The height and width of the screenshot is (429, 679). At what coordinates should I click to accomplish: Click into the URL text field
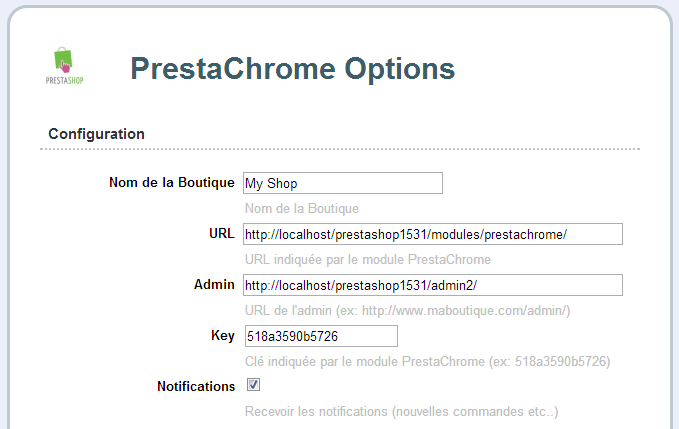pos(433,234)
